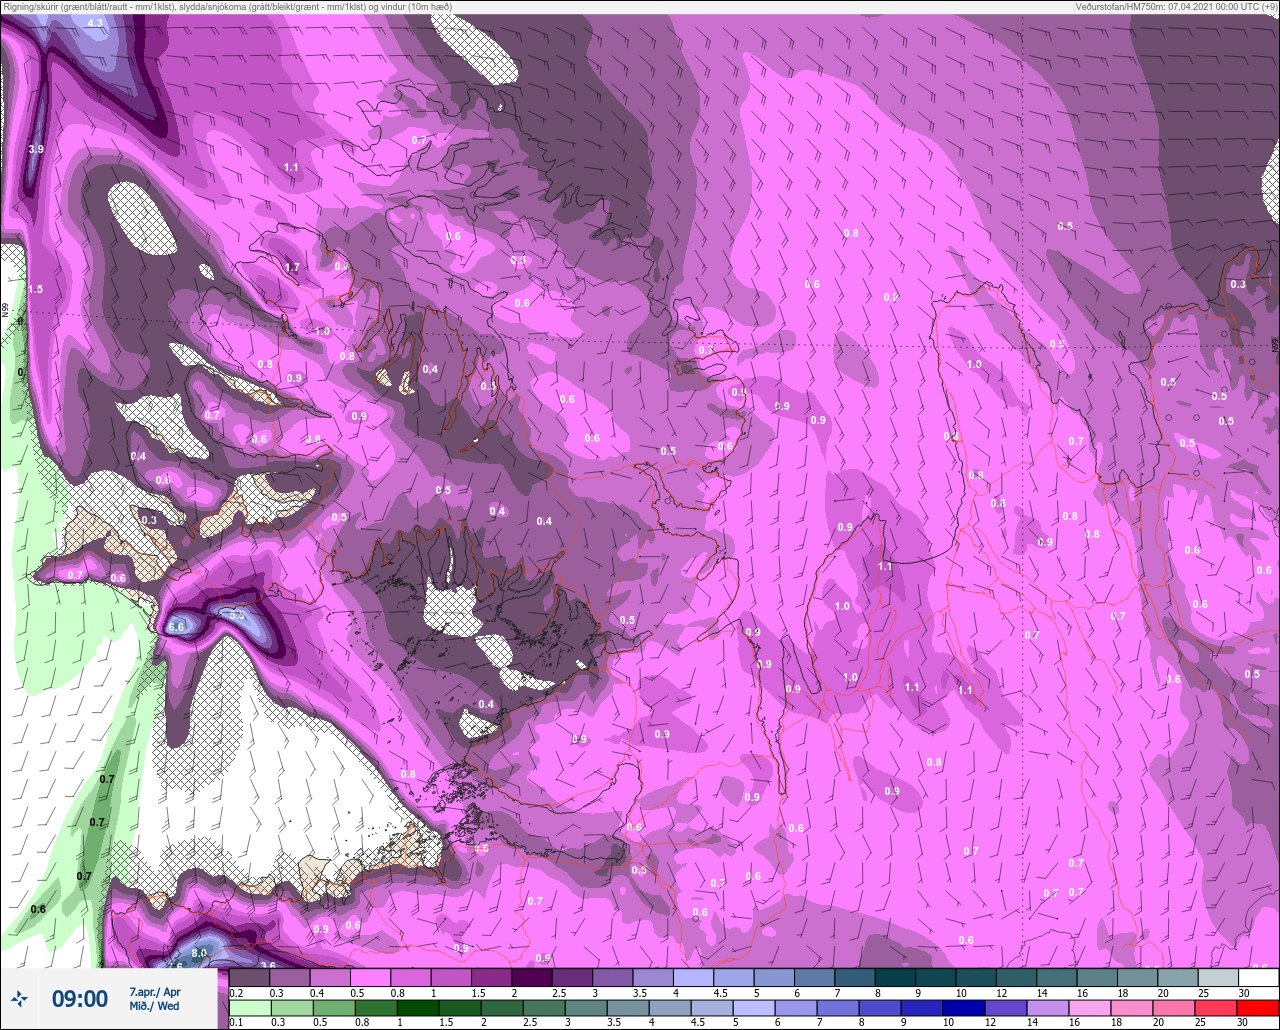Click the 3.6 value on the map
Image resolution: width=1280 pixels, height=1030 pixels.
[268, 965]
